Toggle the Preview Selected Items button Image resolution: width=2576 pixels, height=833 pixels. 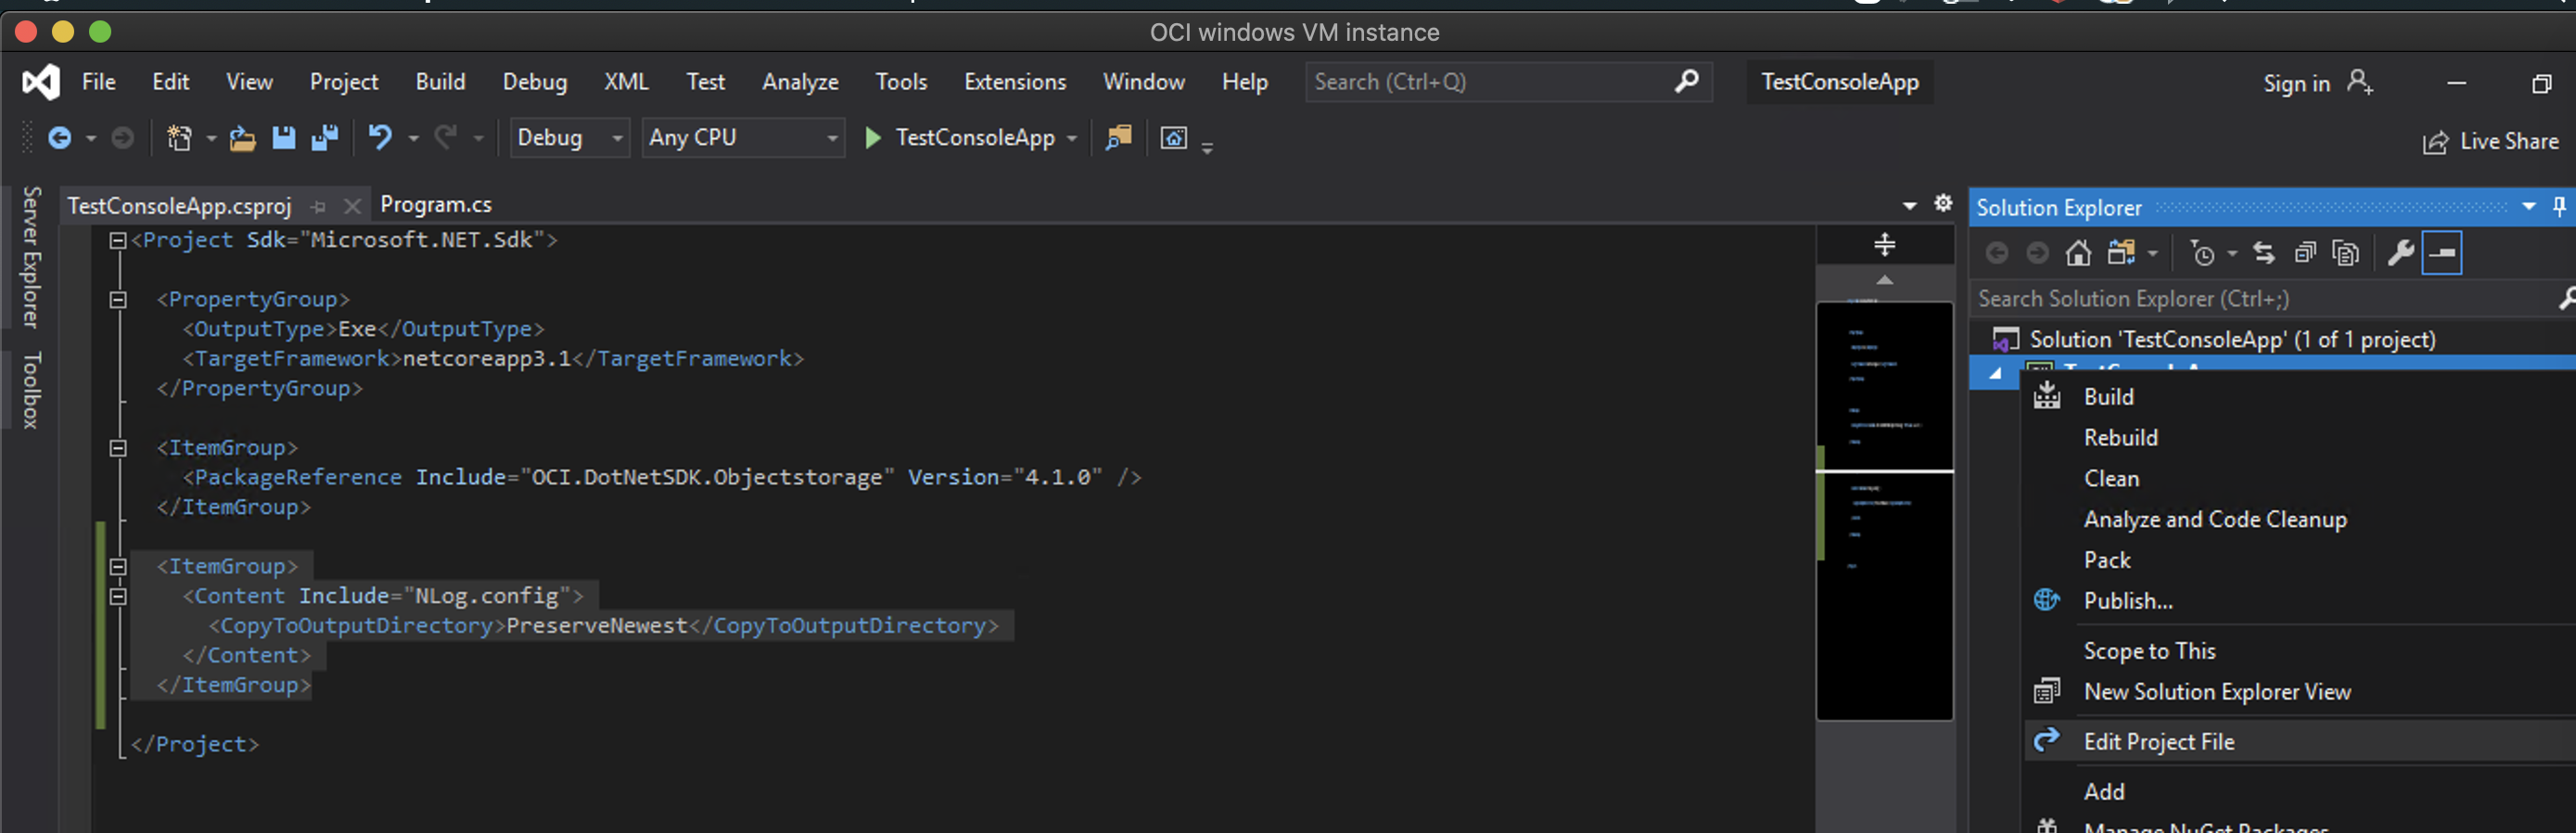[x=2441, y=254]
